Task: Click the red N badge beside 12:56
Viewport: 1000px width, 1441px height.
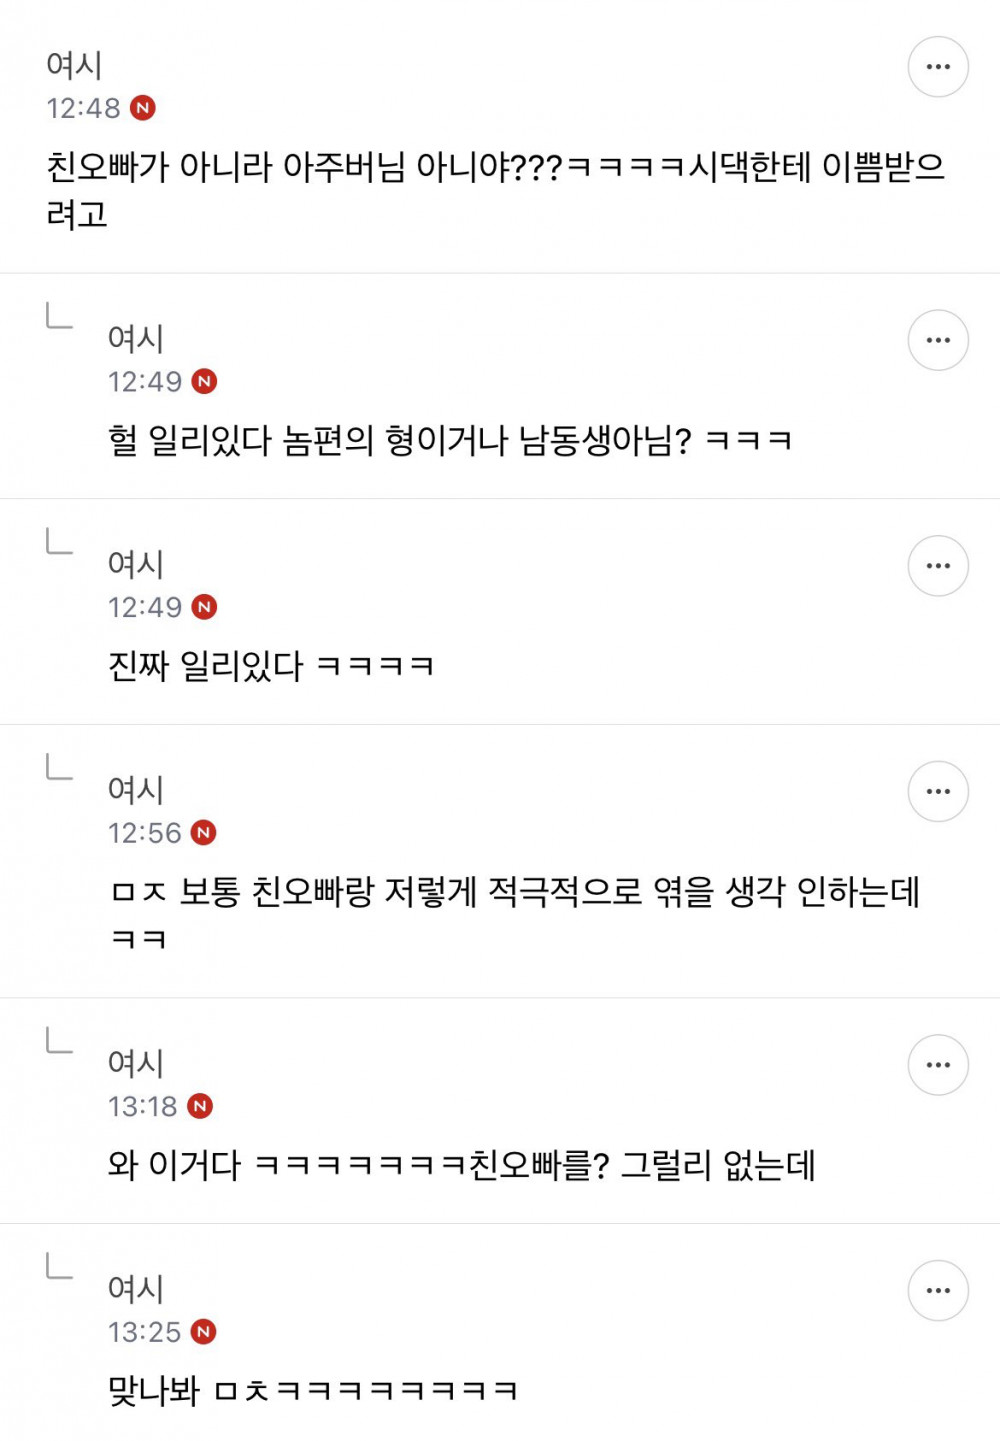Action: coord(204,833)
